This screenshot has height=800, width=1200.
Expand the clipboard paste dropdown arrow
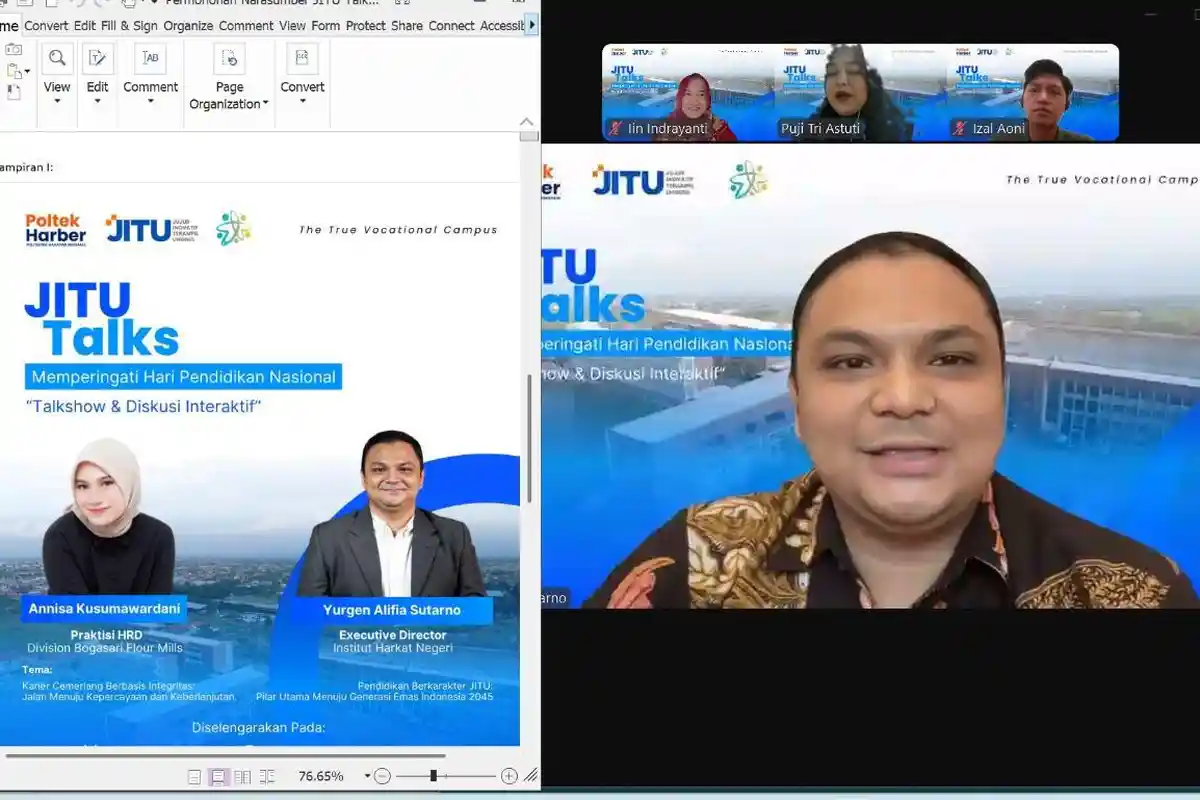(x=27, y=71)
